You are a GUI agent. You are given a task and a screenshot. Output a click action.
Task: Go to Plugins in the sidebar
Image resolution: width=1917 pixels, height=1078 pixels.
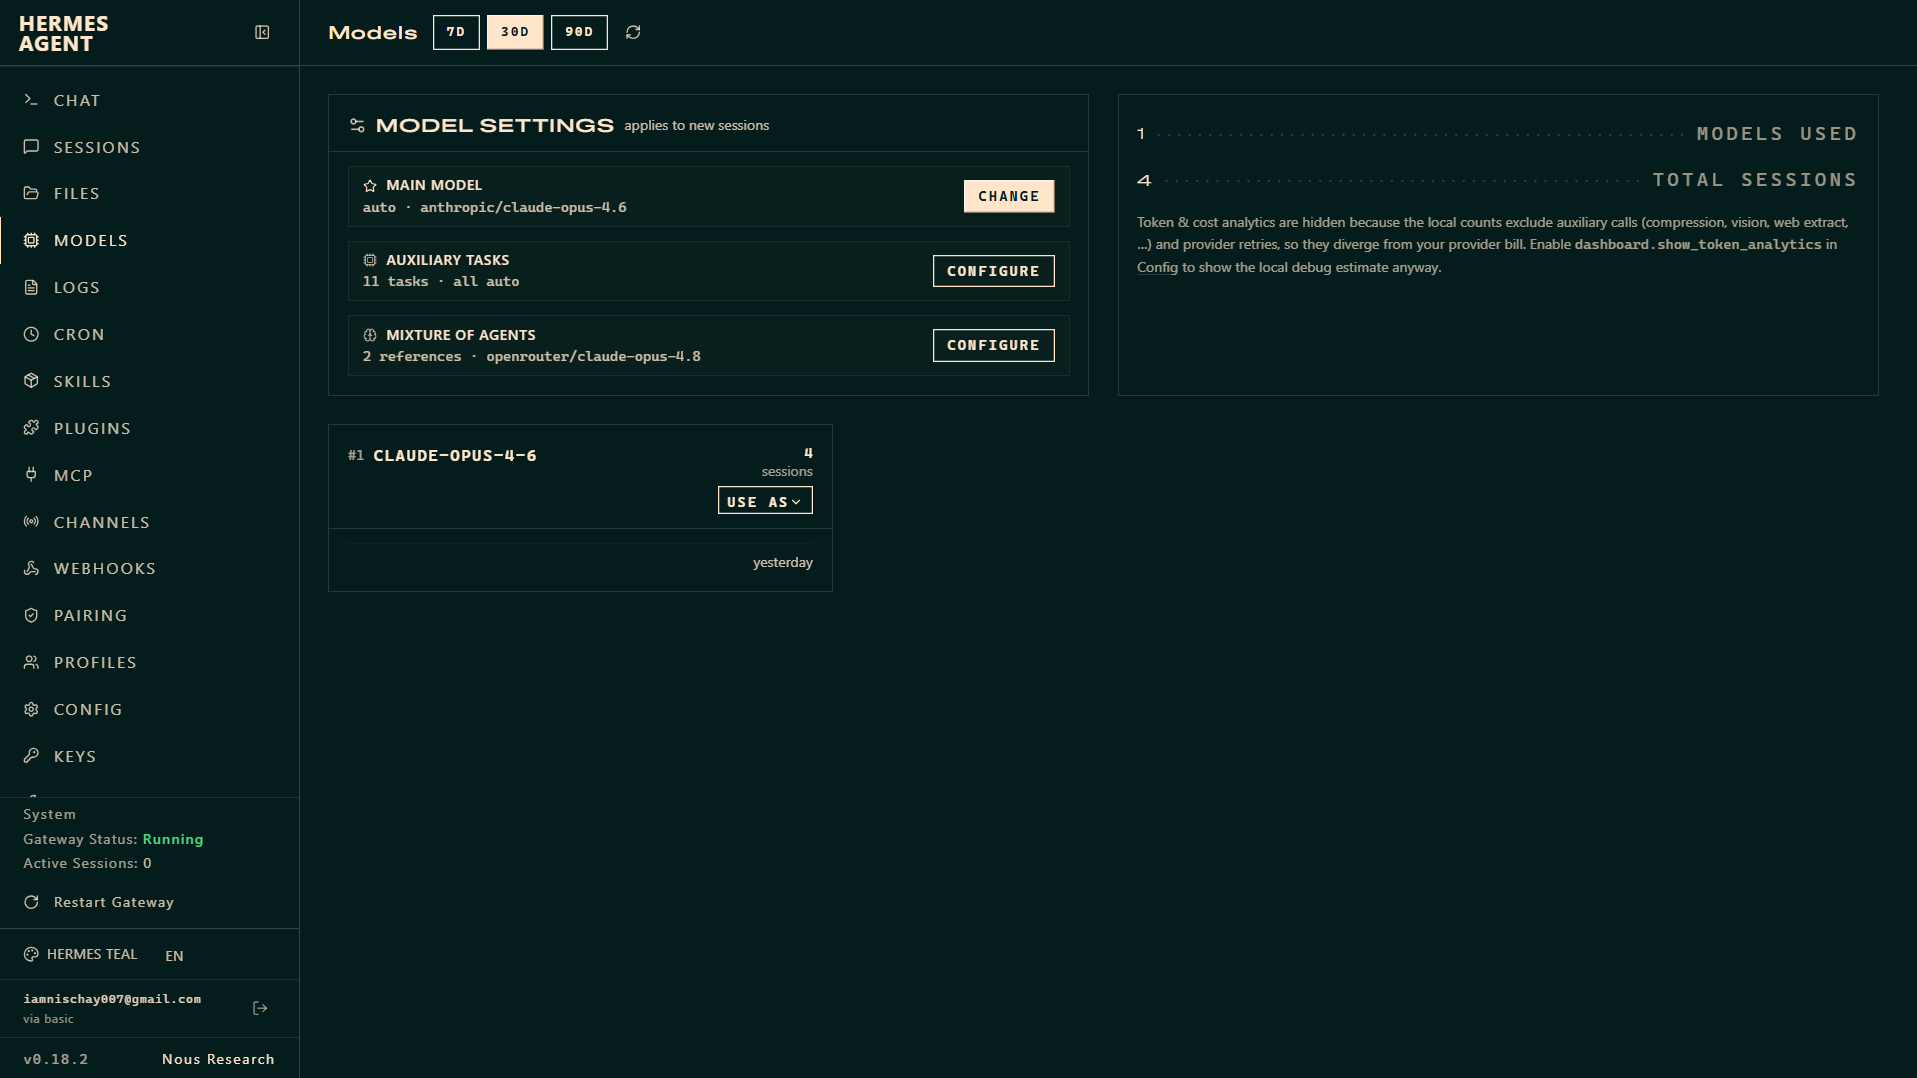(150, 428)
